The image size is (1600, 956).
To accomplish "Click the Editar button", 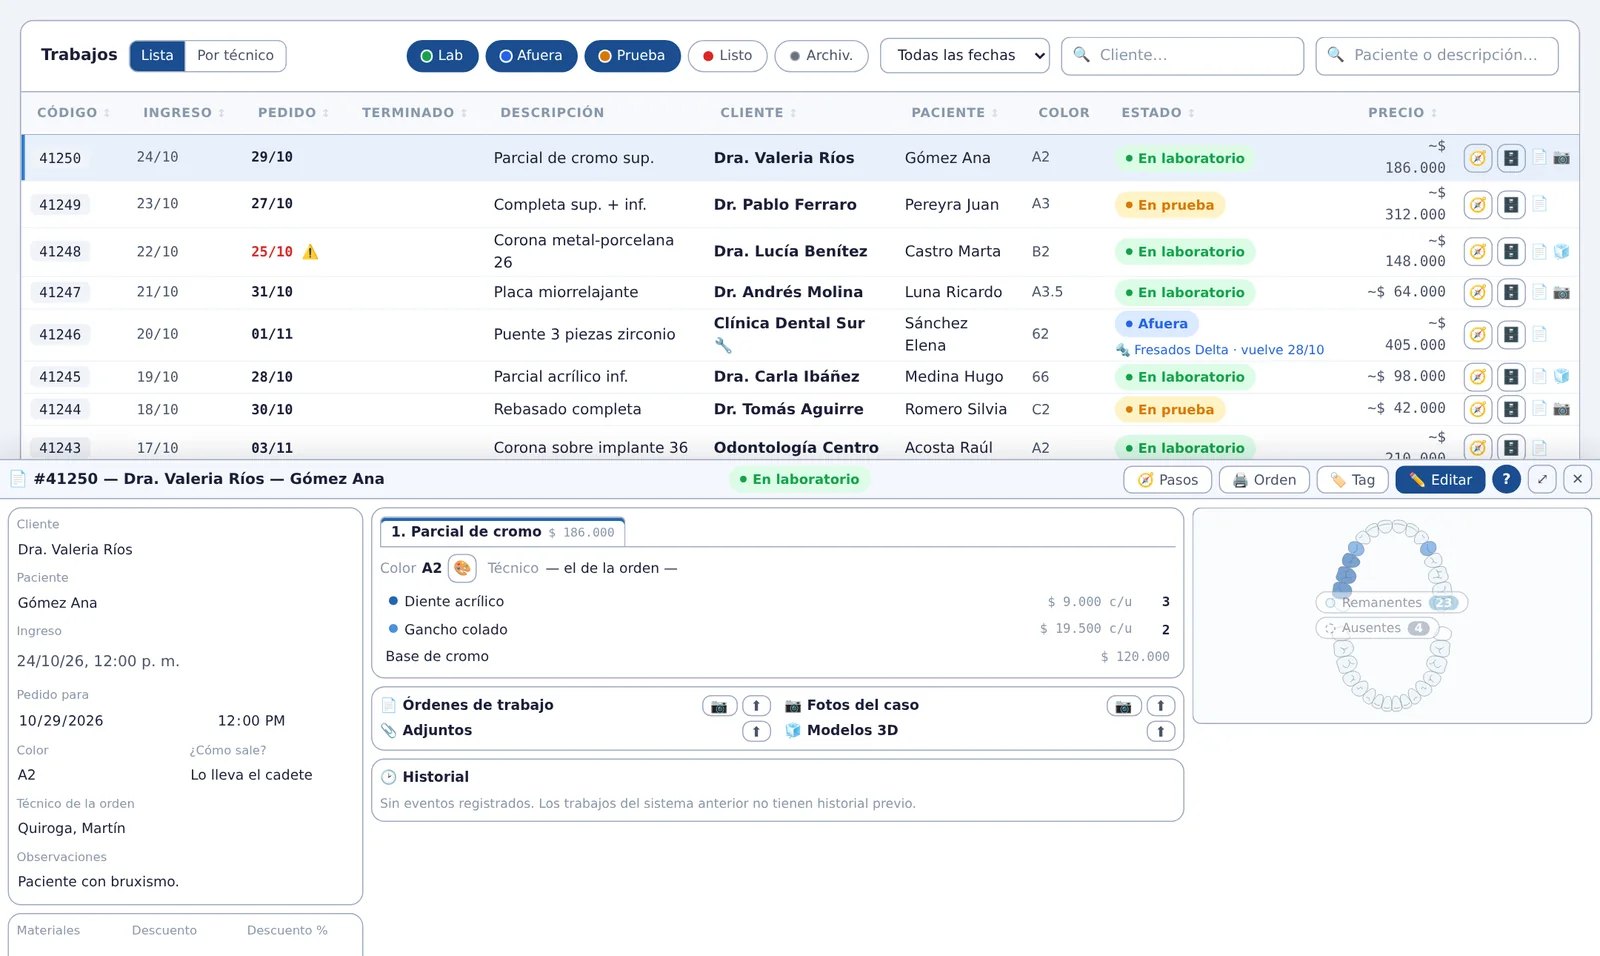I will tap(1440, 480).
